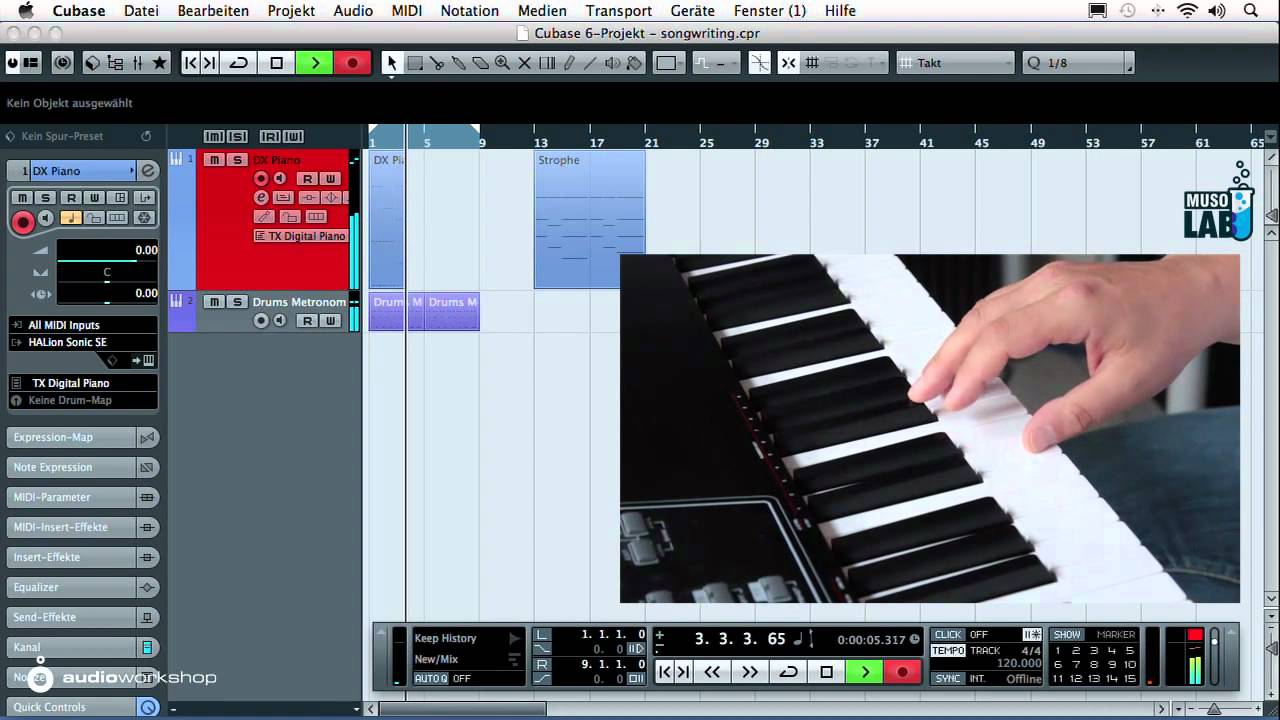Viewport: 1280px width, 720px height.
Task: Toggle record enable on DX Piano track
Action: click(x=261, y=179)
